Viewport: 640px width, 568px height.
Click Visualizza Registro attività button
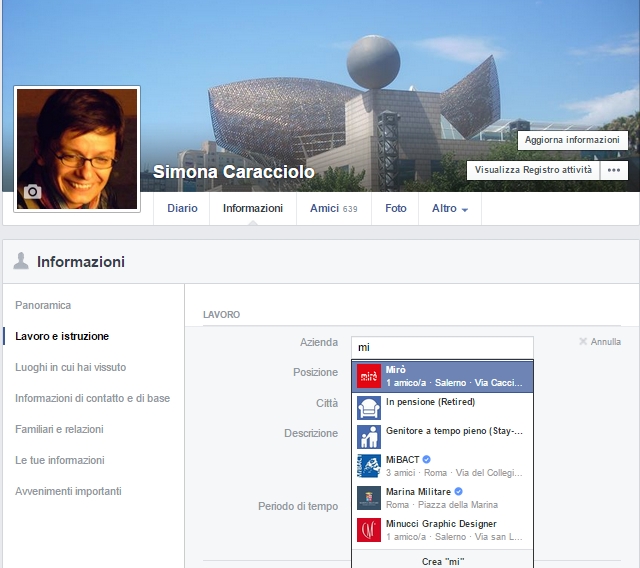pyautogui.click(x=533, y=170)
